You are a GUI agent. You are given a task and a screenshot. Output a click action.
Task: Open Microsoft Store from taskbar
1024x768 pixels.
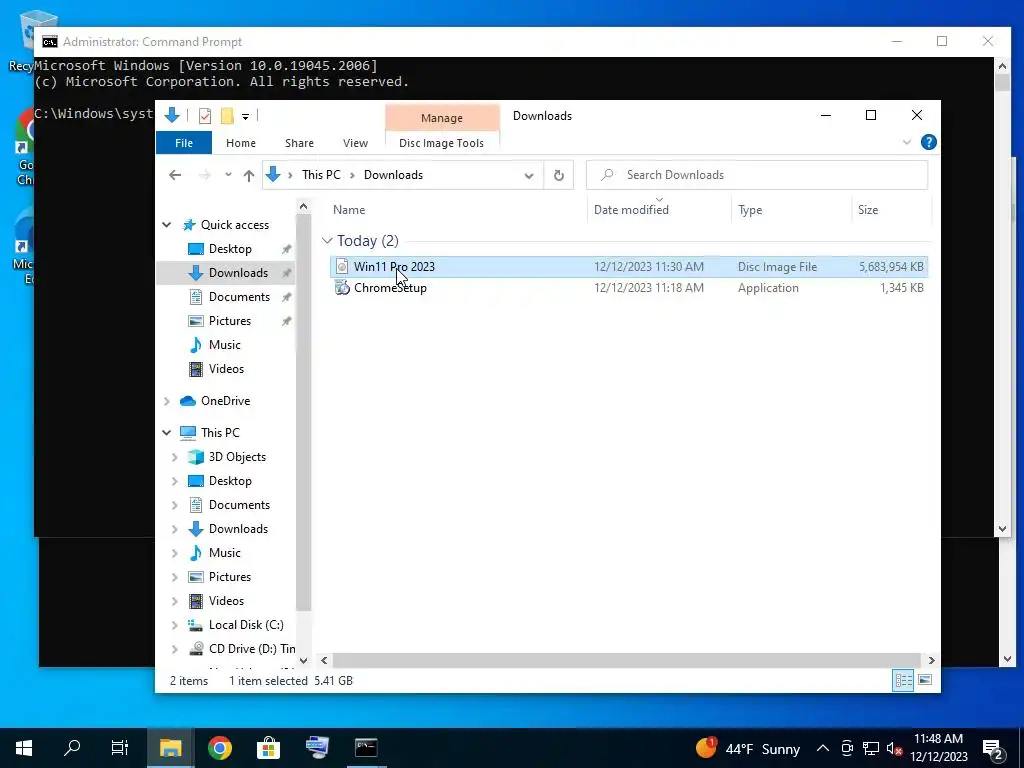click(268, 748)
